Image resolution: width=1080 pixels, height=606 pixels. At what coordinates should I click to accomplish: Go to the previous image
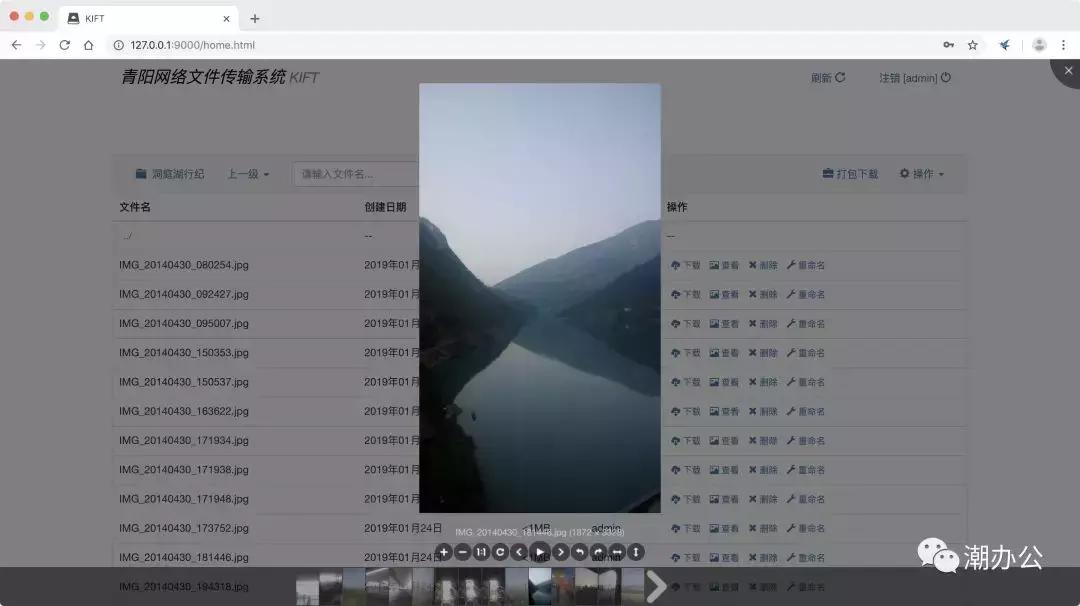[x=520, y=551]
